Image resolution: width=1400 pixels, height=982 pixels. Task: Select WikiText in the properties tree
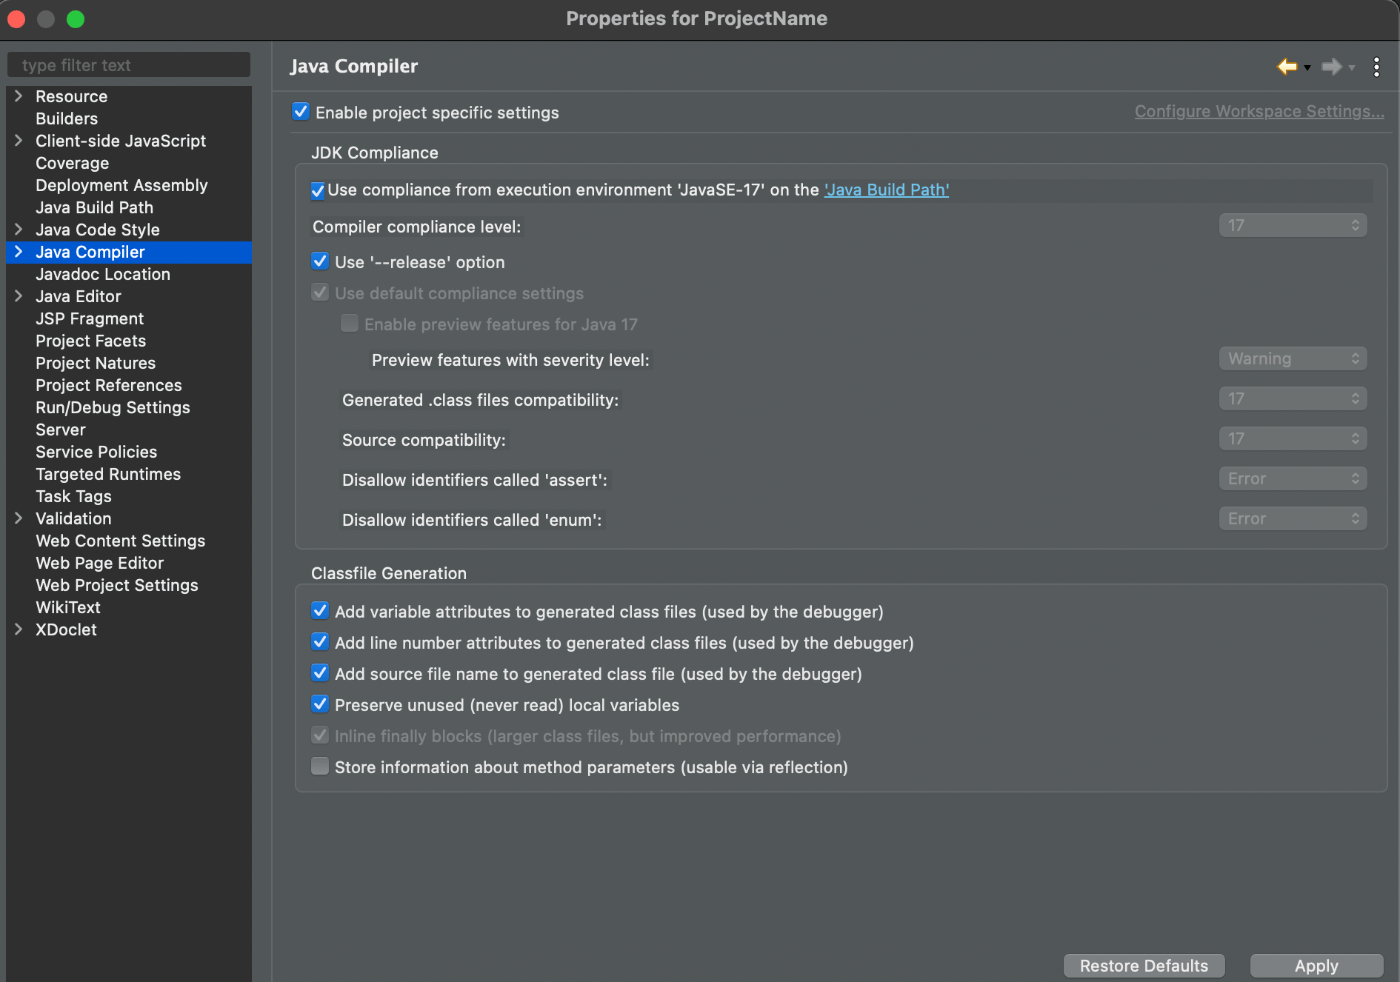[68, 607]
